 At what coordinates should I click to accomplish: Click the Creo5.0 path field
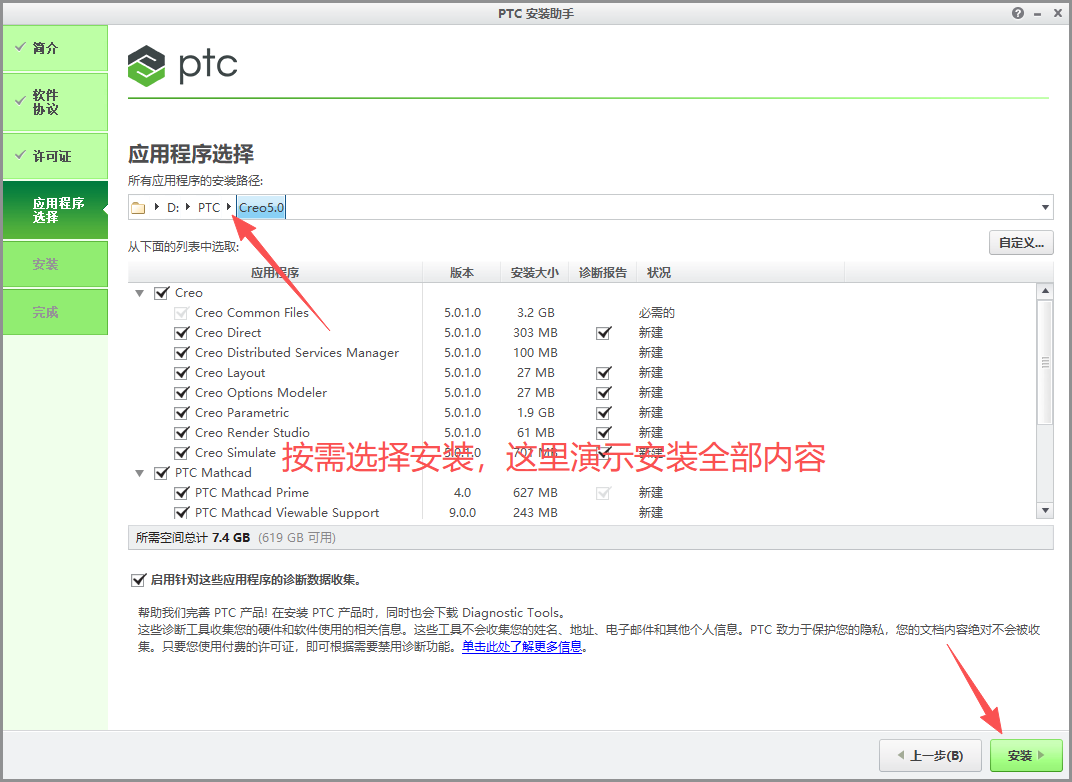[x=260, y=207]
